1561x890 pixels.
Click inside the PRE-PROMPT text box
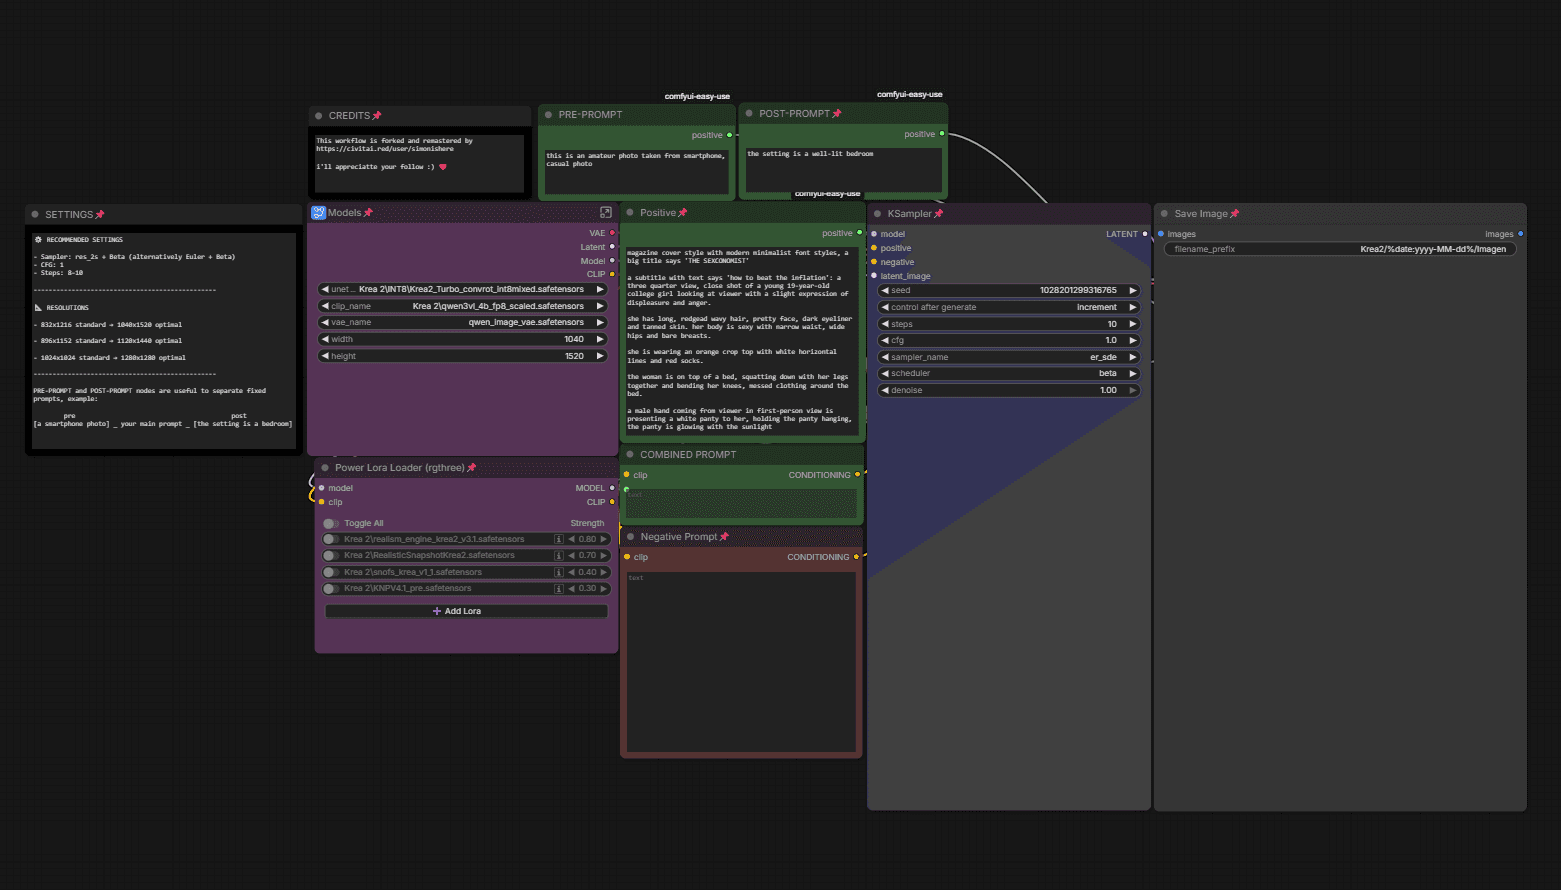(x=637, y=170)
